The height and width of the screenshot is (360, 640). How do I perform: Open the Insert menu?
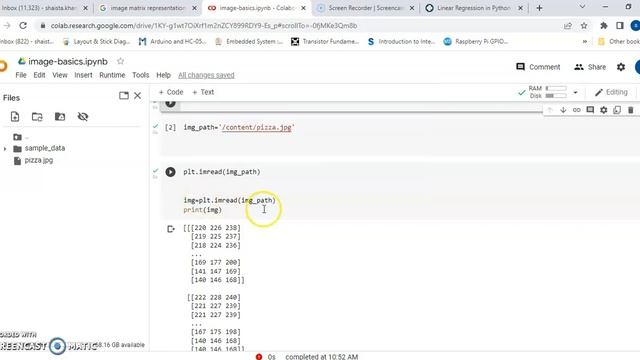(x=83, y=75)
